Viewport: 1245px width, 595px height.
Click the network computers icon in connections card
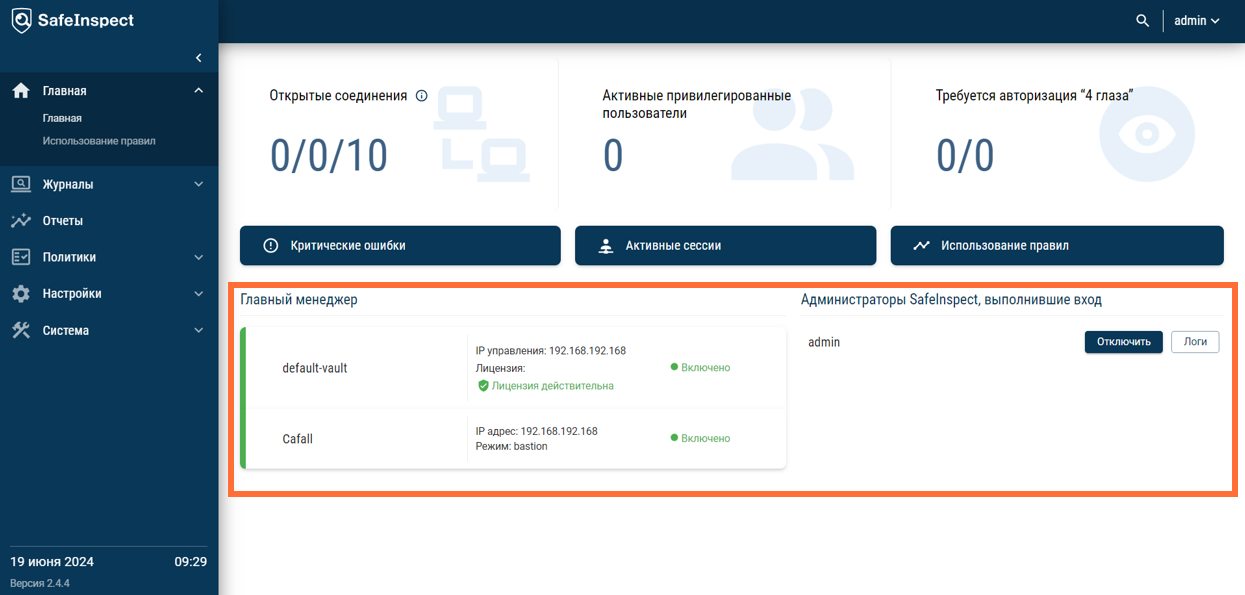(x=481, y=135)
